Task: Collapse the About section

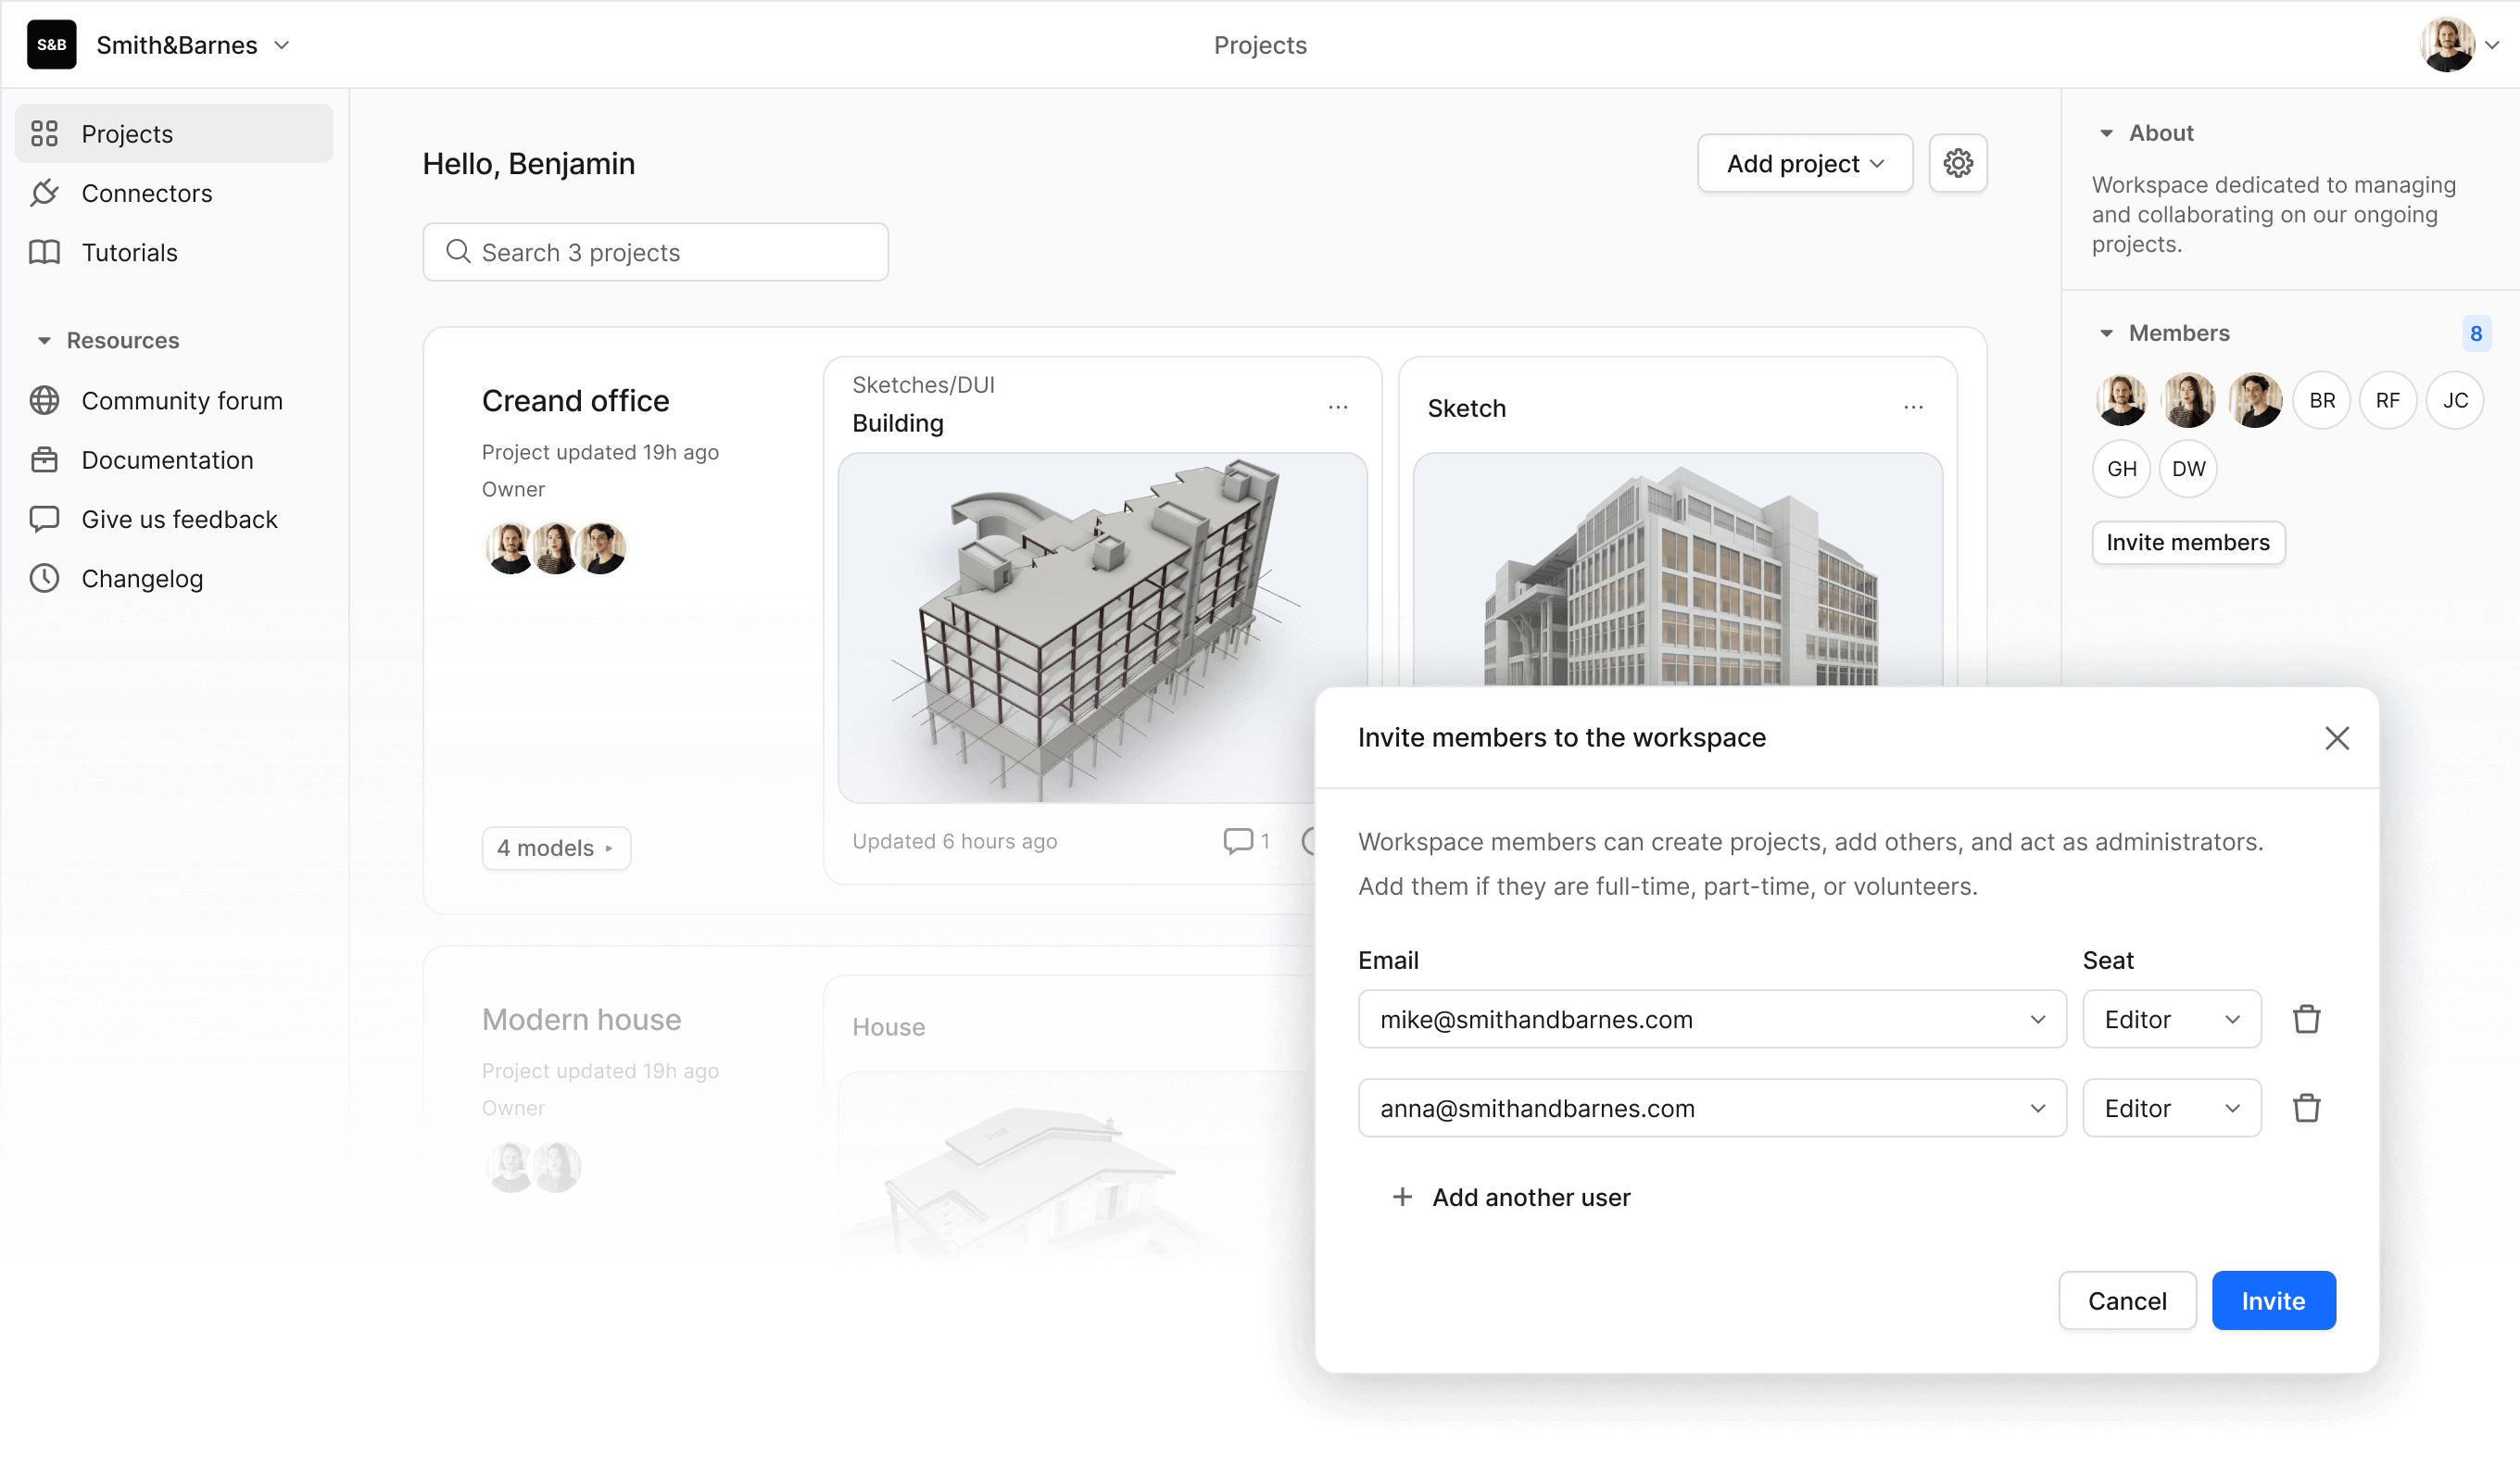Action: pos(2106,133)
